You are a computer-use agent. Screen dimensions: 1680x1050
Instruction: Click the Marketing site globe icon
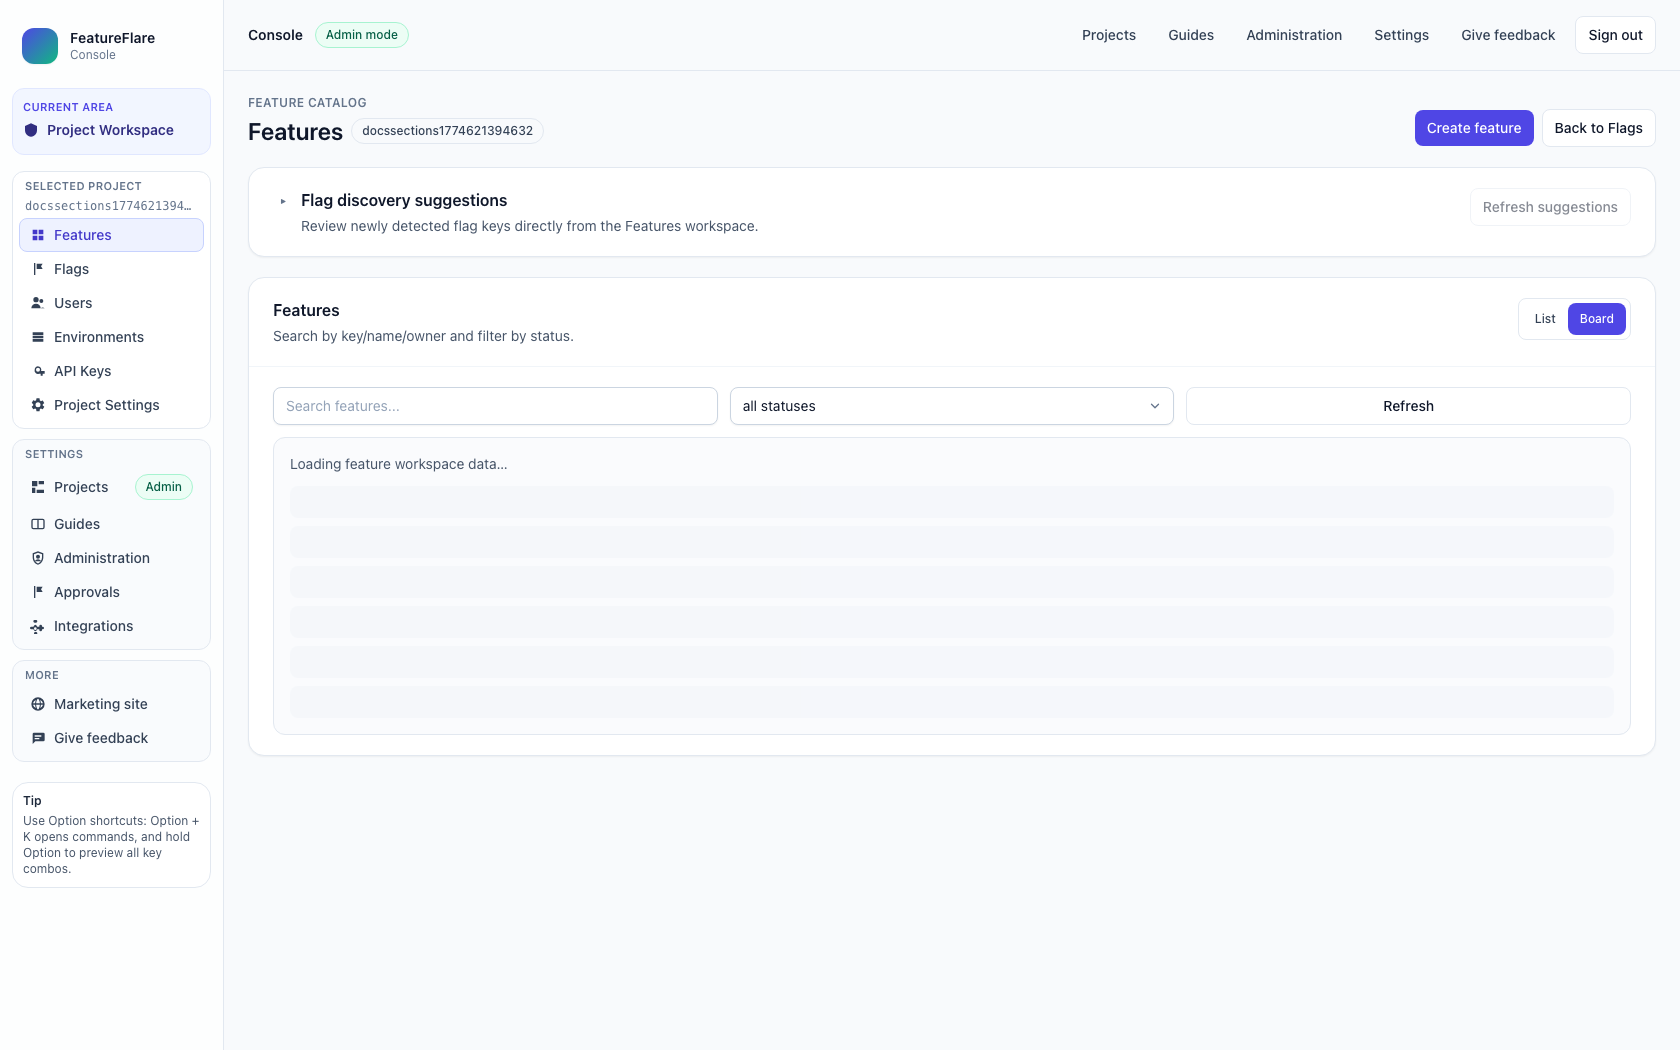click(38, 704)
